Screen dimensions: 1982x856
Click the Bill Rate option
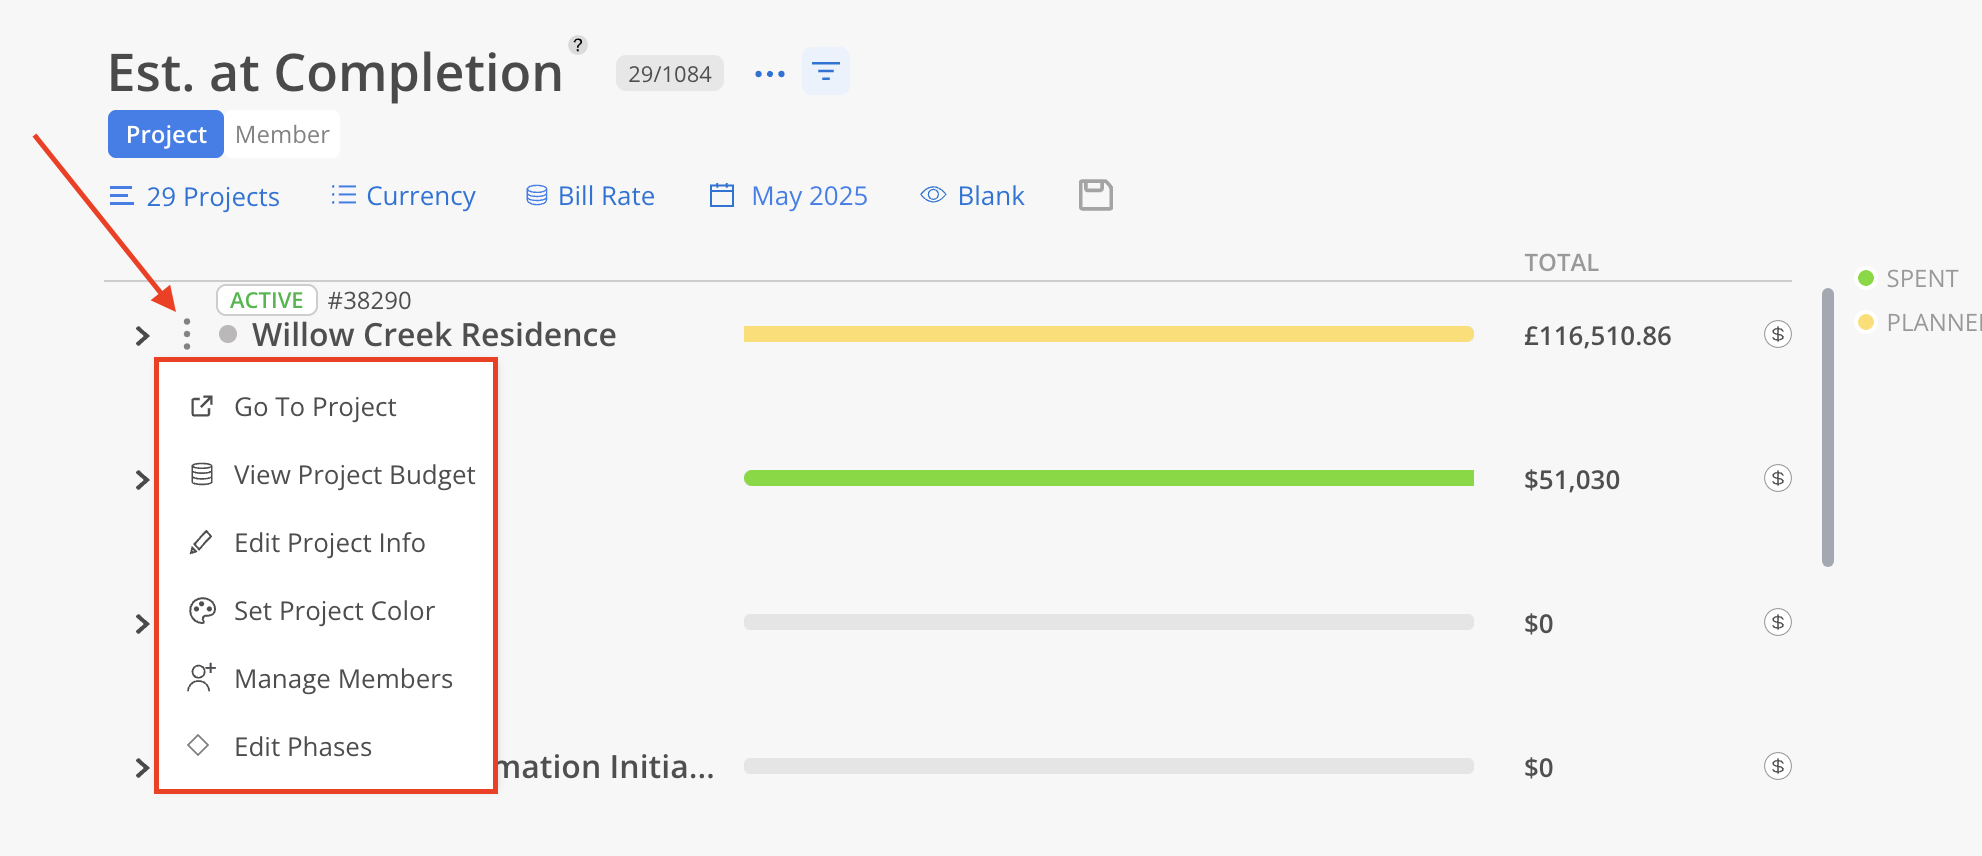pos(591,196)
